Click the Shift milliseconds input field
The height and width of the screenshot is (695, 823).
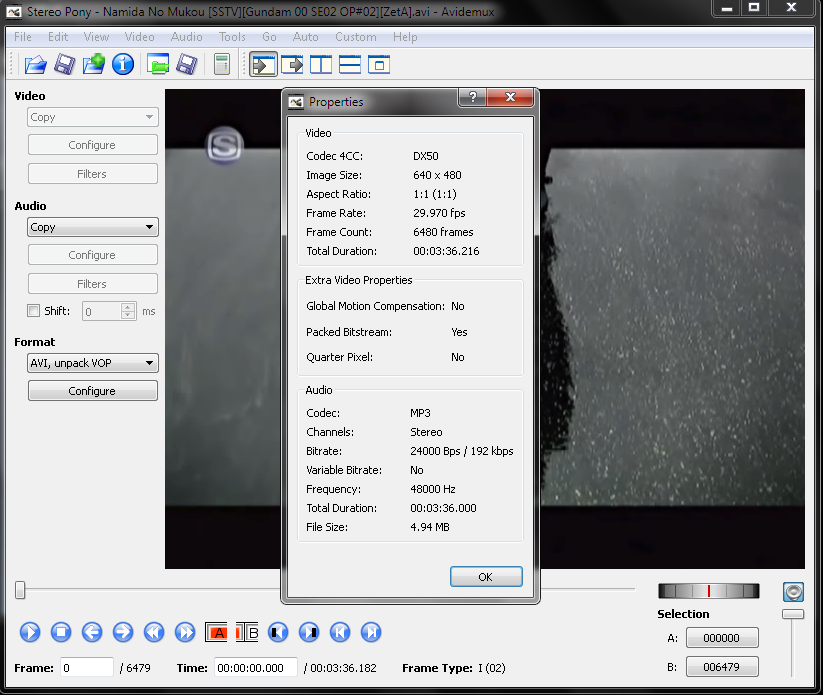(102, 311)
